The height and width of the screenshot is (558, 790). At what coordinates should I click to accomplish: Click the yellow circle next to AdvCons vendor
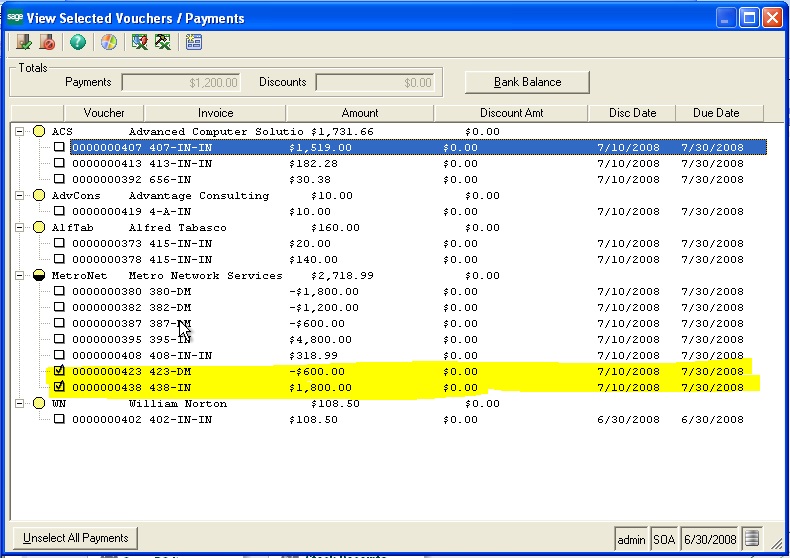39,195
